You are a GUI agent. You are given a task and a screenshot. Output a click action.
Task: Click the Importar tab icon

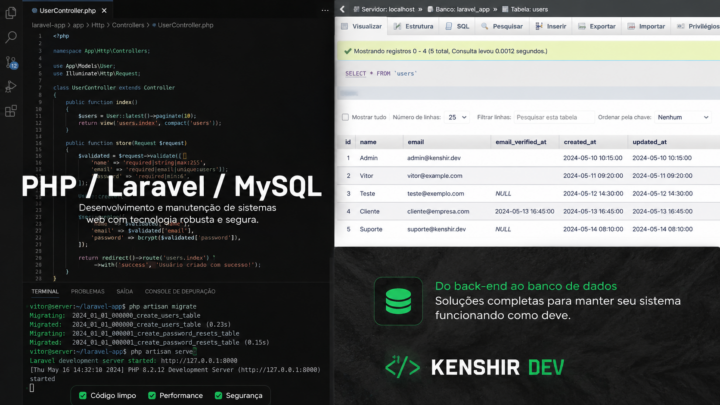click(x=631, y=26)
